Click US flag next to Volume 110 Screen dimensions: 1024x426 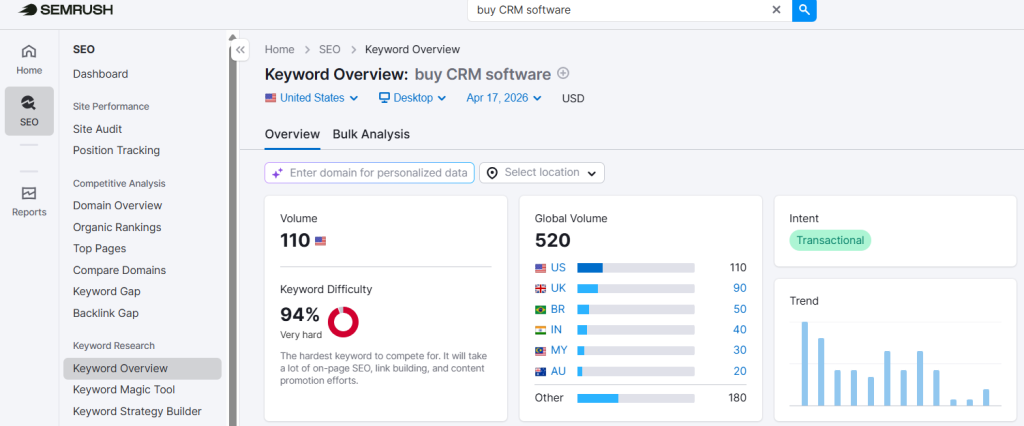(321, 241)
